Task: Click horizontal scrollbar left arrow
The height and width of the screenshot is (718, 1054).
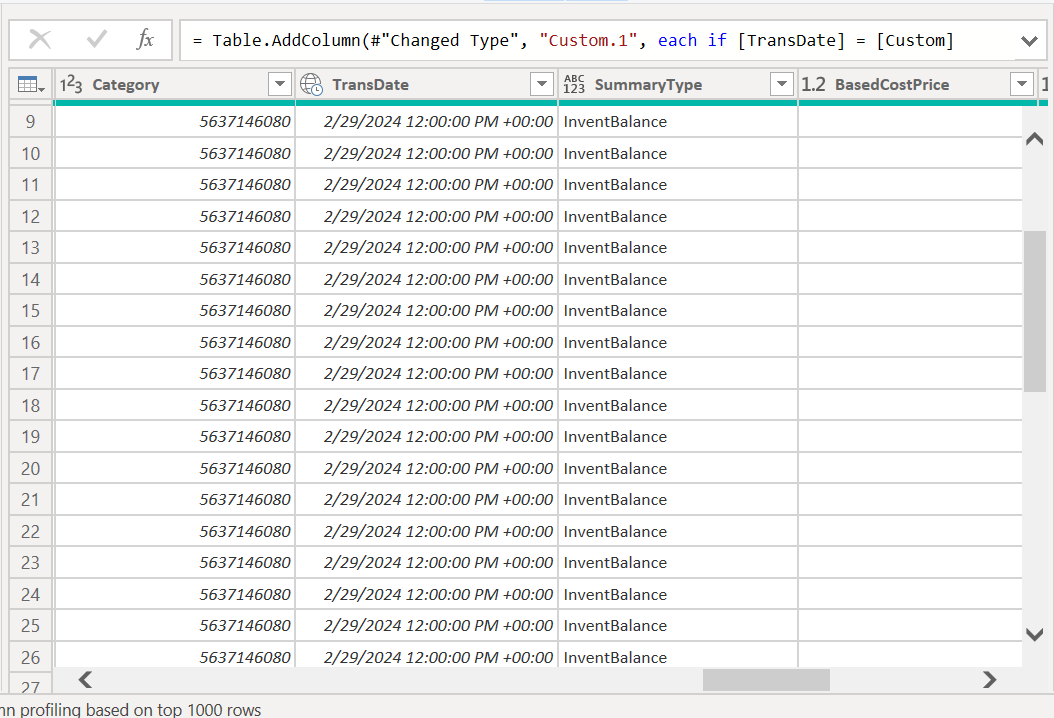Action: (85, 680)
